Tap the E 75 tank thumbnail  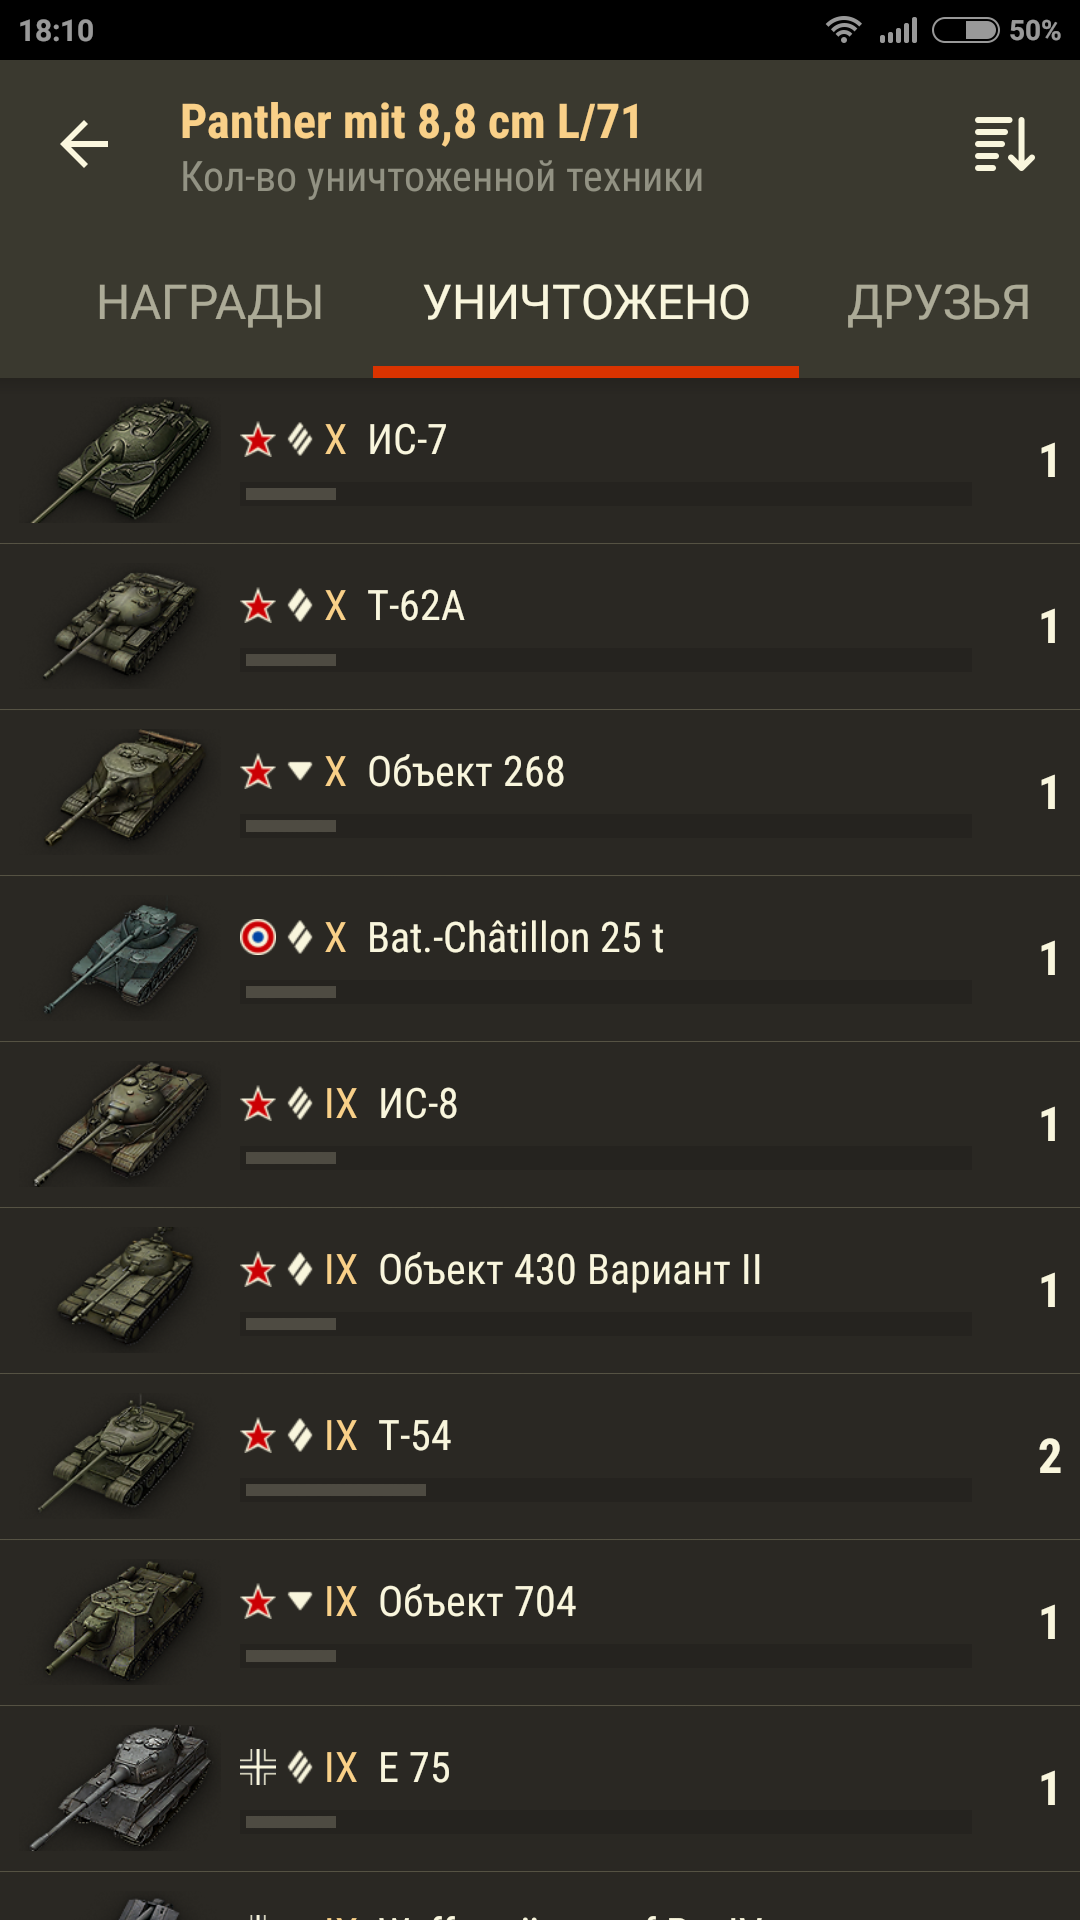(x=122, y=1787)
